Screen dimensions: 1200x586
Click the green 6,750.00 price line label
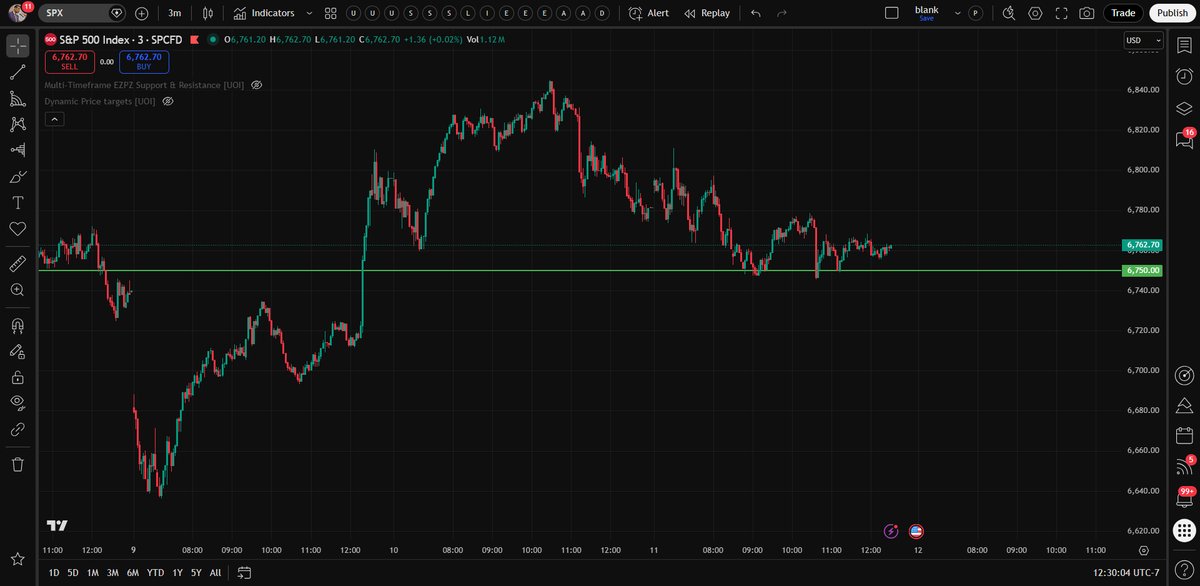point(1142,270)
